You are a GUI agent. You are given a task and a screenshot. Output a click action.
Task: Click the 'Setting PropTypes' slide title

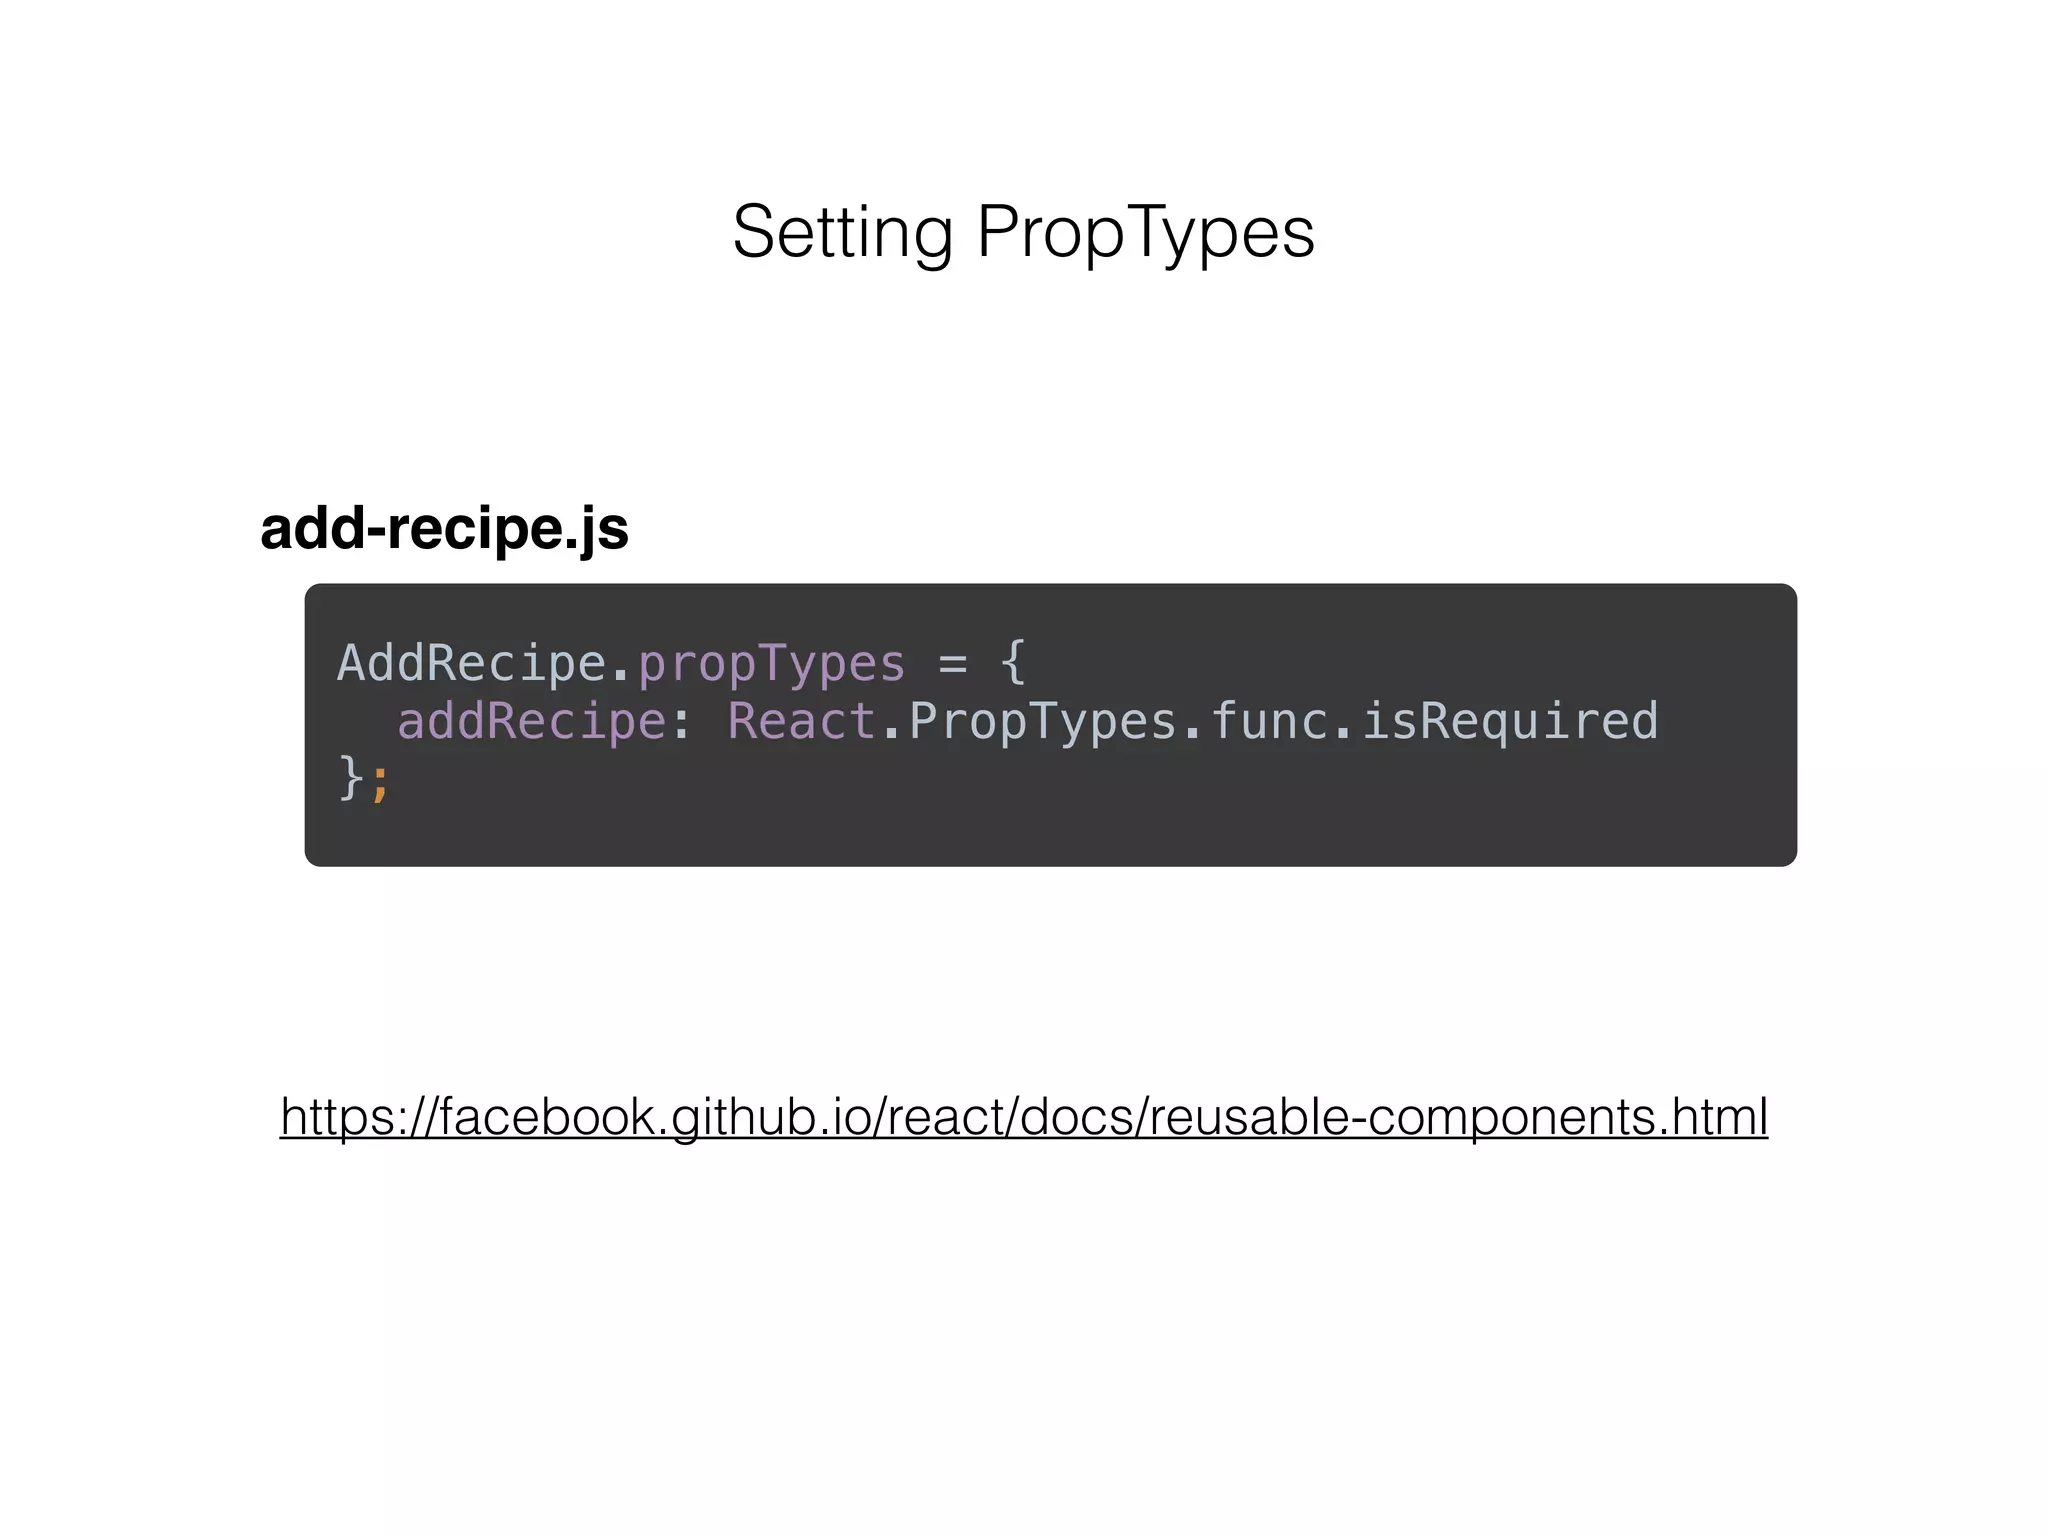pyautogui.click(x=1023, y=233)
